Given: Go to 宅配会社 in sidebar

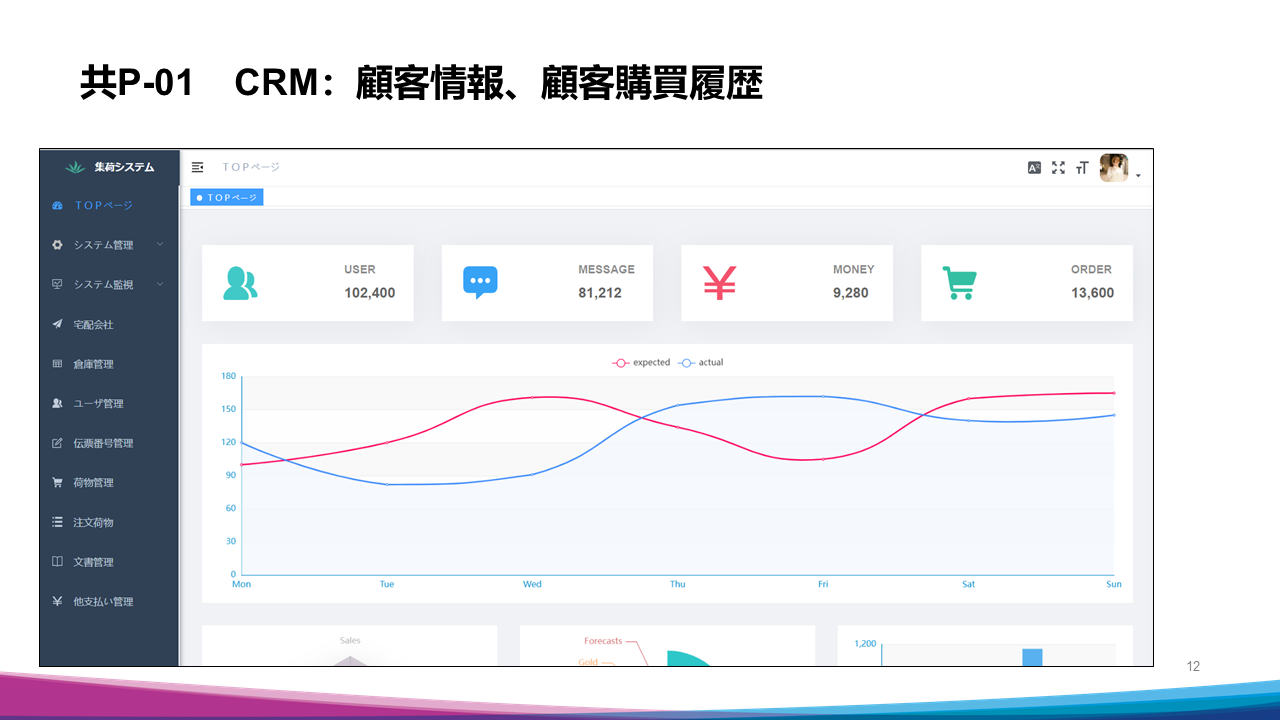Looking at the screenshot, I should (x=109, y=324).
